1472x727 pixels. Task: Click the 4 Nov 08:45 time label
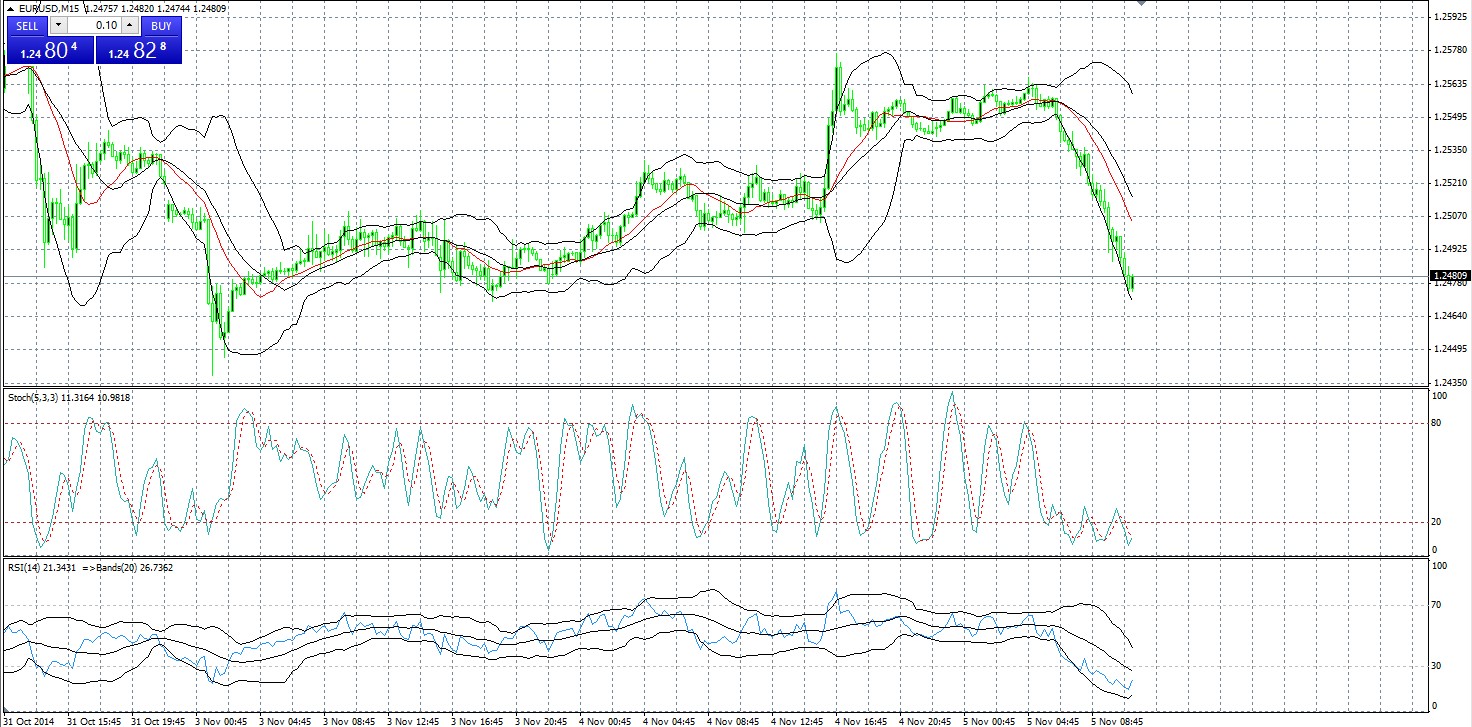click(733, 720)
